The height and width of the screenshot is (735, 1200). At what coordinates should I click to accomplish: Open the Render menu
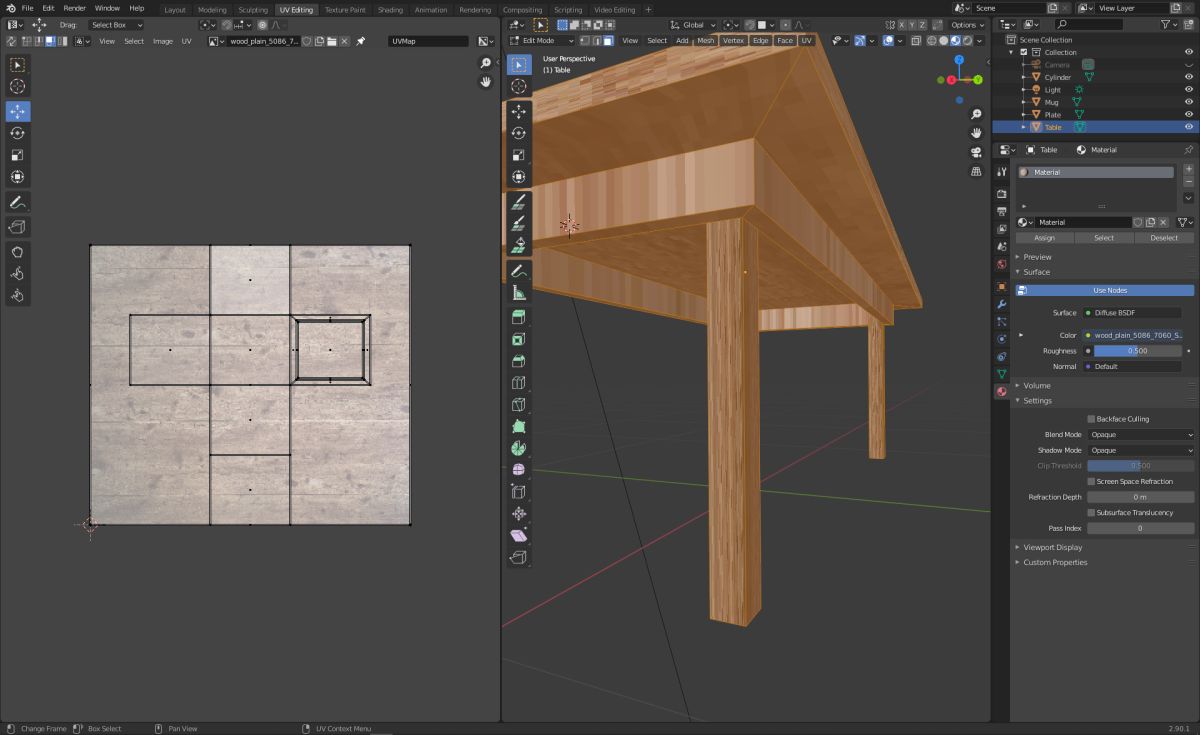click(x=75, y=8)
